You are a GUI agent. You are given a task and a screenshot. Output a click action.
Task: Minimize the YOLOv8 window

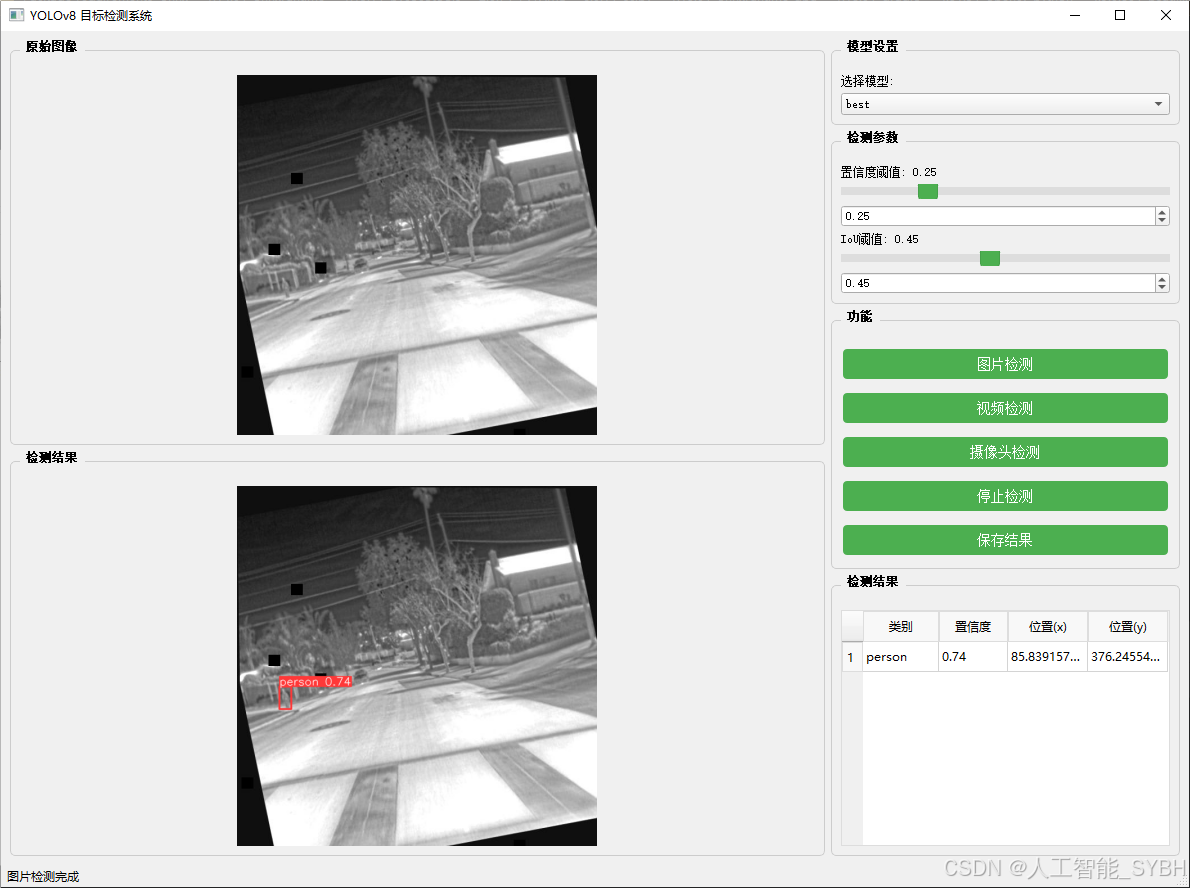pos(1075,15)
